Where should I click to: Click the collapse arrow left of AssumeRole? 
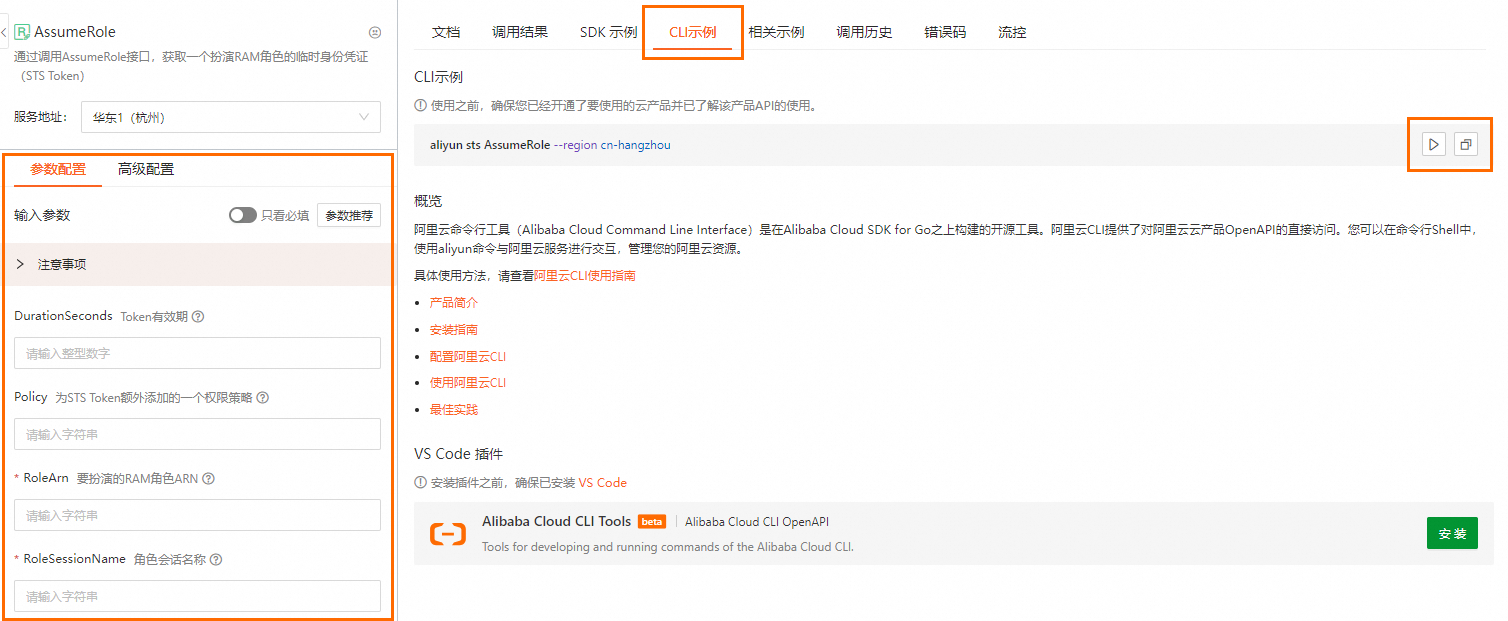coord(4,32)
